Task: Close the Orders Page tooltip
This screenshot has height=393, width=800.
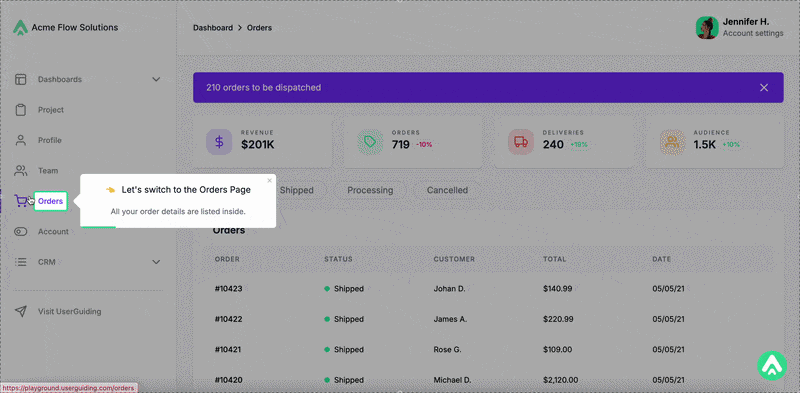Action: [269, 180]
